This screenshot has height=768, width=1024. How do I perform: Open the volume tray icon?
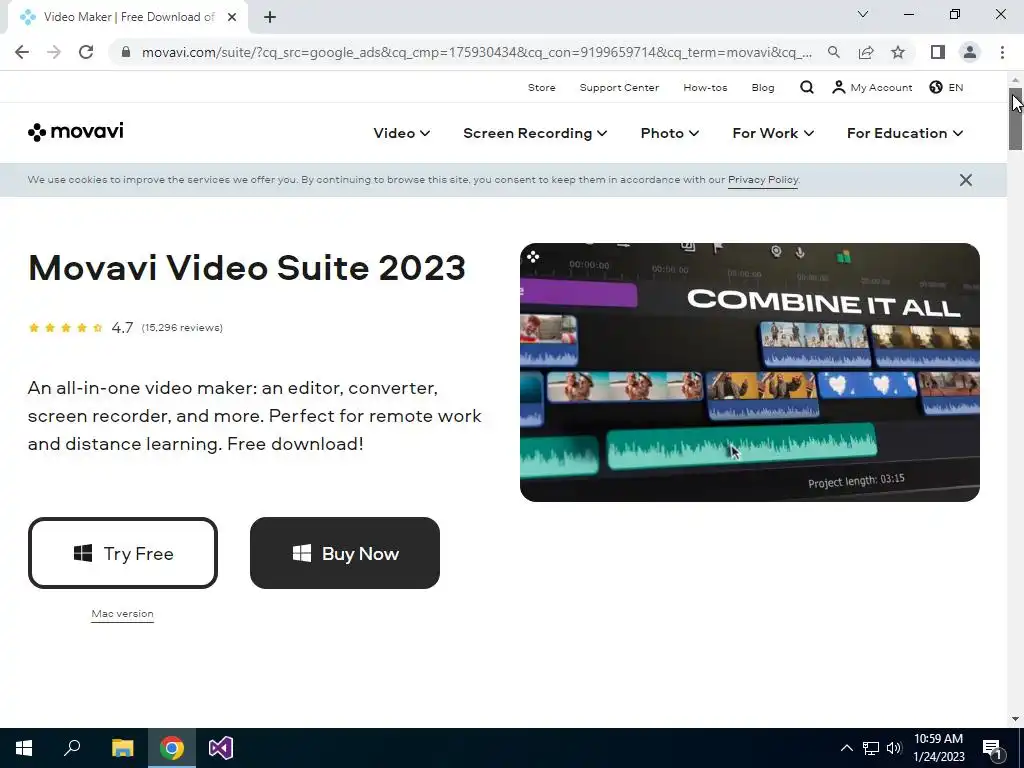point(894,748)
